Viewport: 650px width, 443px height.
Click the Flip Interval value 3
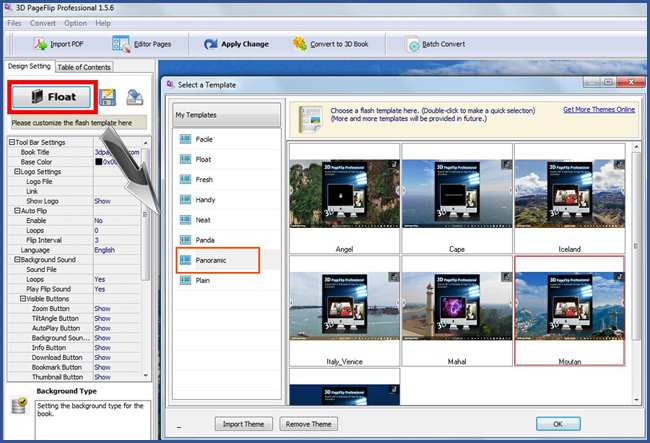click(97, 240)
